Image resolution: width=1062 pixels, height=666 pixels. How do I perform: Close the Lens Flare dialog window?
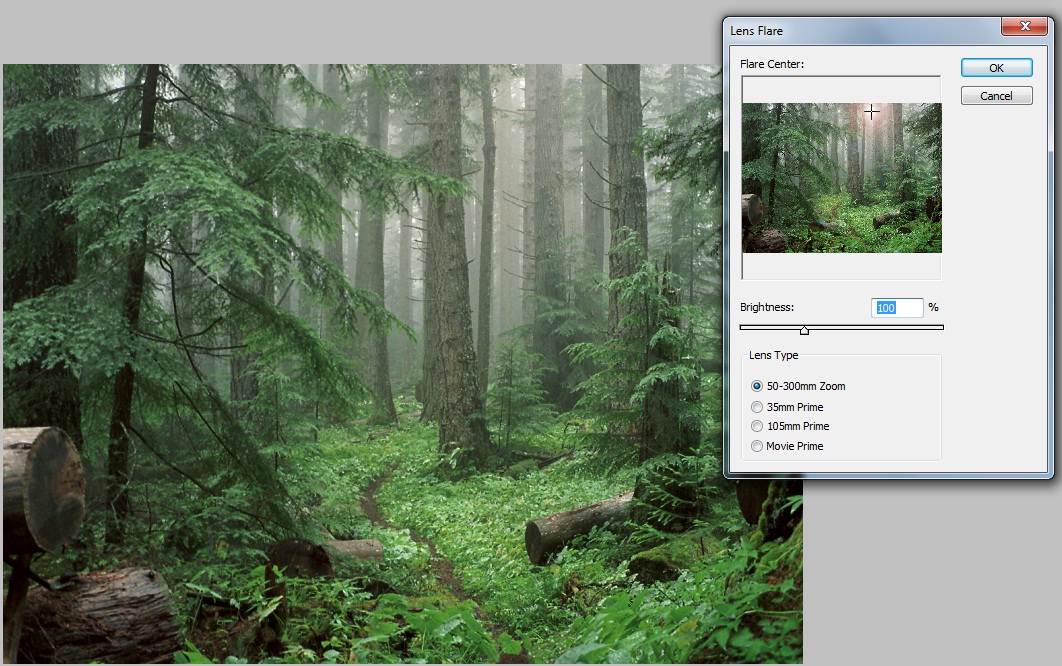(x=1025, y=26)
